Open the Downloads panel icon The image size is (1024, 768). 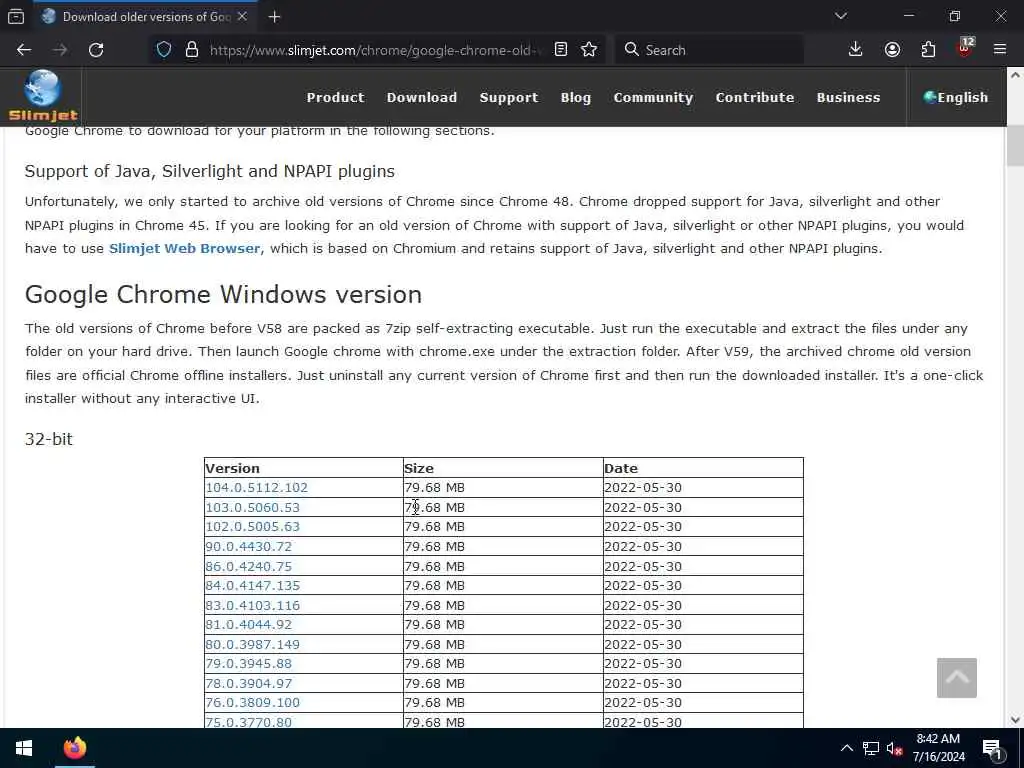click(856, 50)
